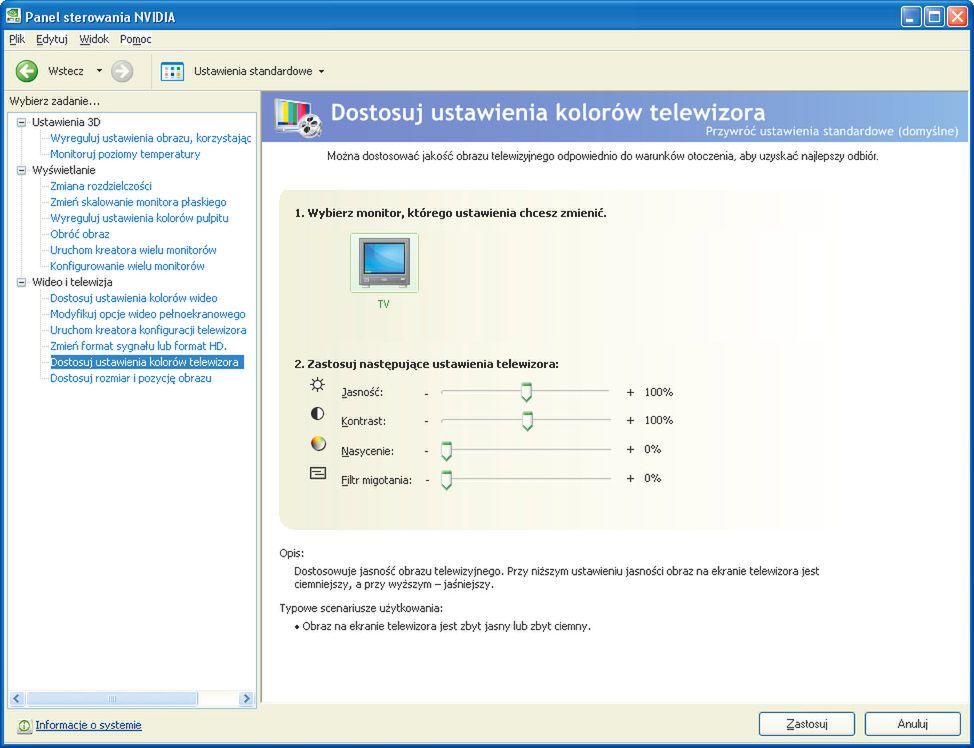This screenshot has height=748, width=974.
Task: Click the flicker filter icon
Action: [317, 473]
